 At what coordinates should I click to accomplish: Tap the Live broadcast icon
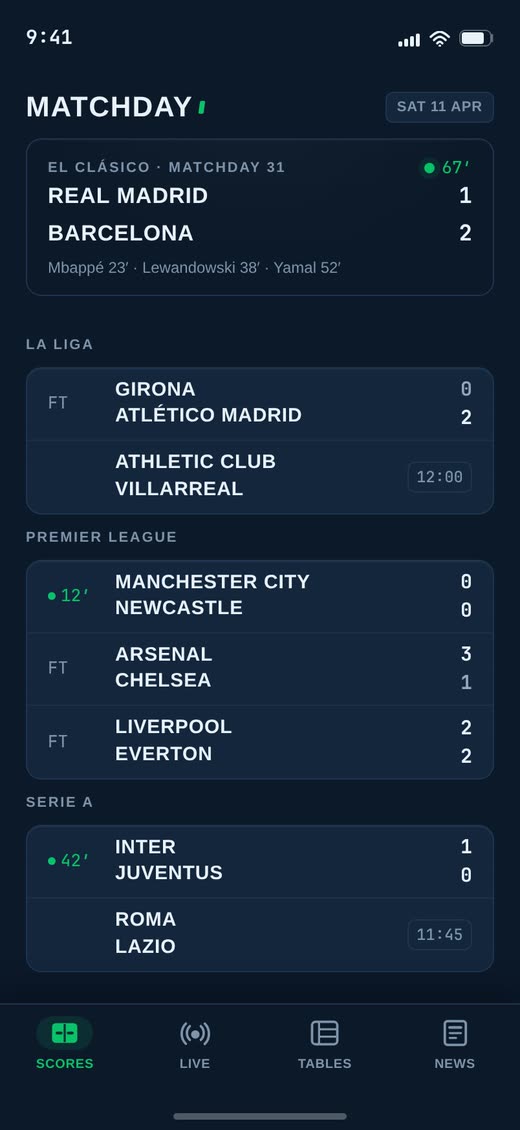[195, 1033]
